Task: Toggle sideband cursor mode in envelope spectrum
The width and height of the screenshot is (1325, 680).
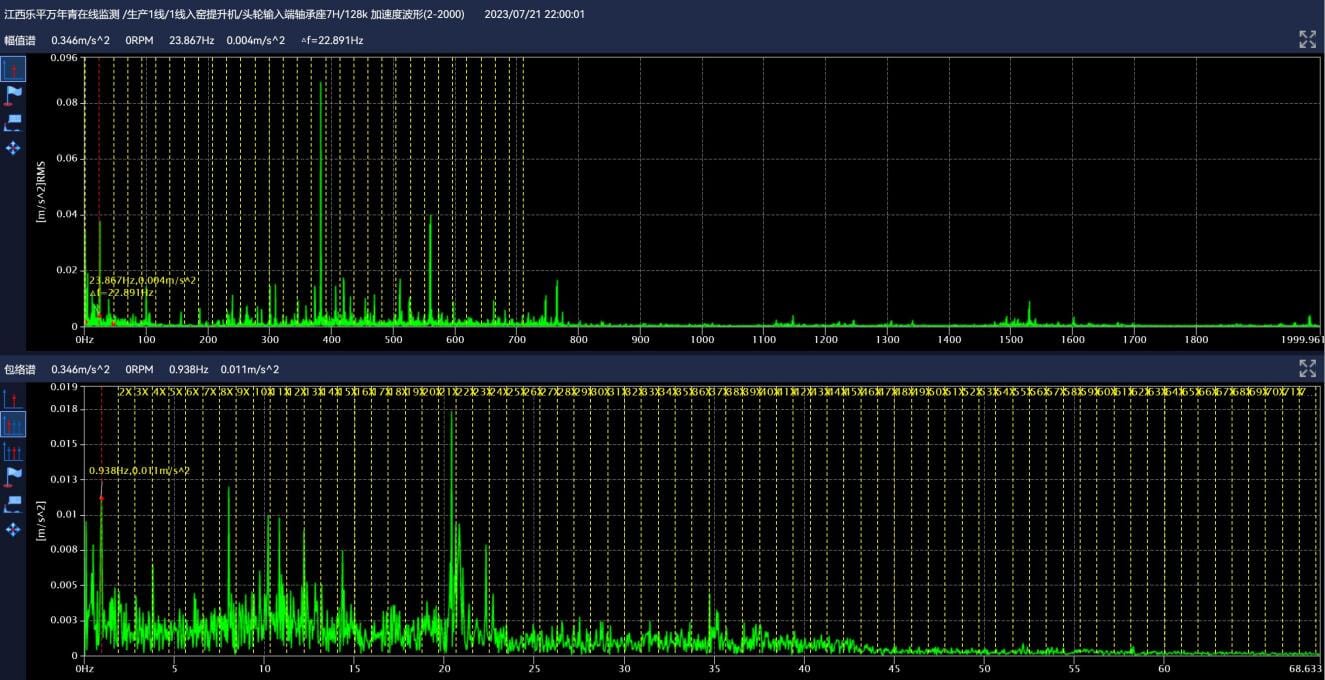Action: (13, 451)
